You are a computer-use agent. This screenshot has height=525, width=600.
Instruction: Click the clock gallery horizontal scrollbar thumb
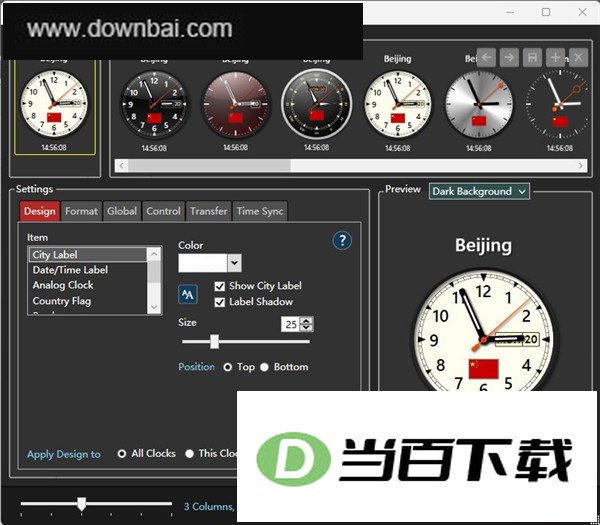tap(209, 166)
